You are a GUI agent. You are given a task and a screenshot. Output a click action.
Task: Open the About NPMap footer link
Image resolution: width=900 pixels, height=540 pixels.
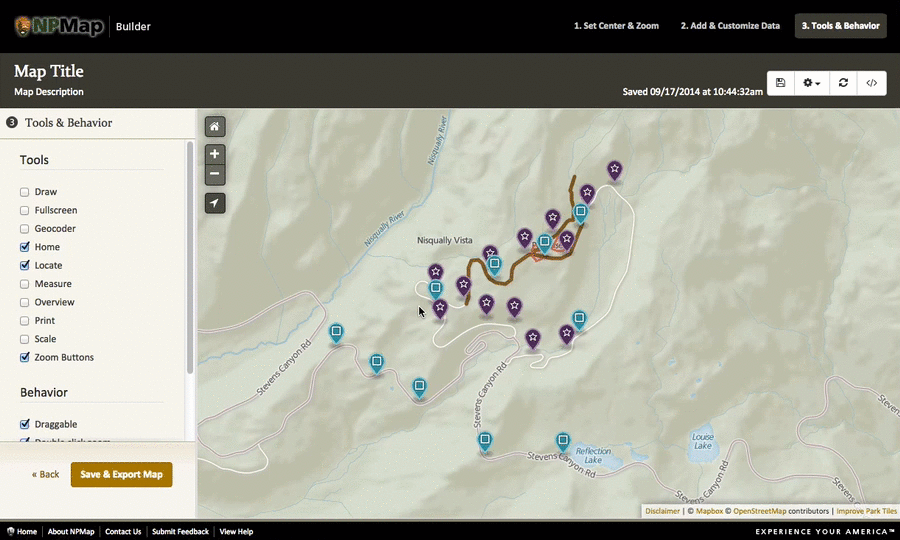point(71,531)
